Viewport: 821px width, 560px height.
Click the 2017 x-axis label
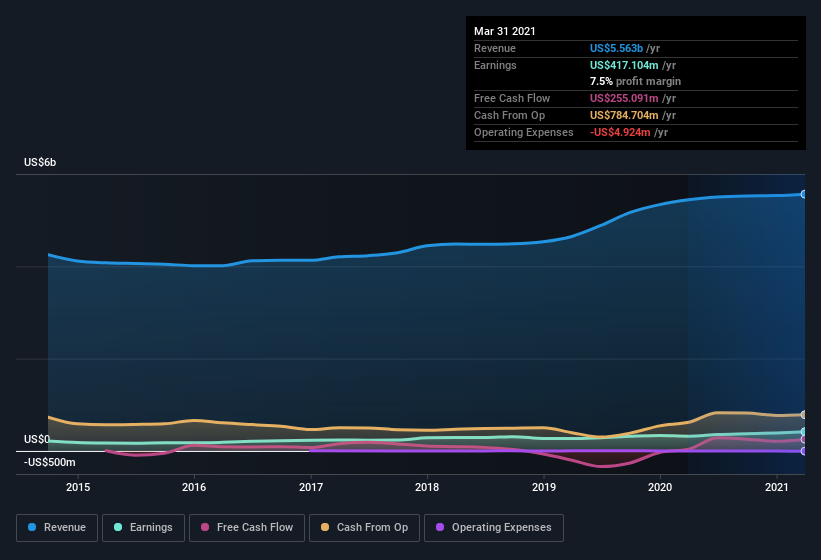[311, 487]
